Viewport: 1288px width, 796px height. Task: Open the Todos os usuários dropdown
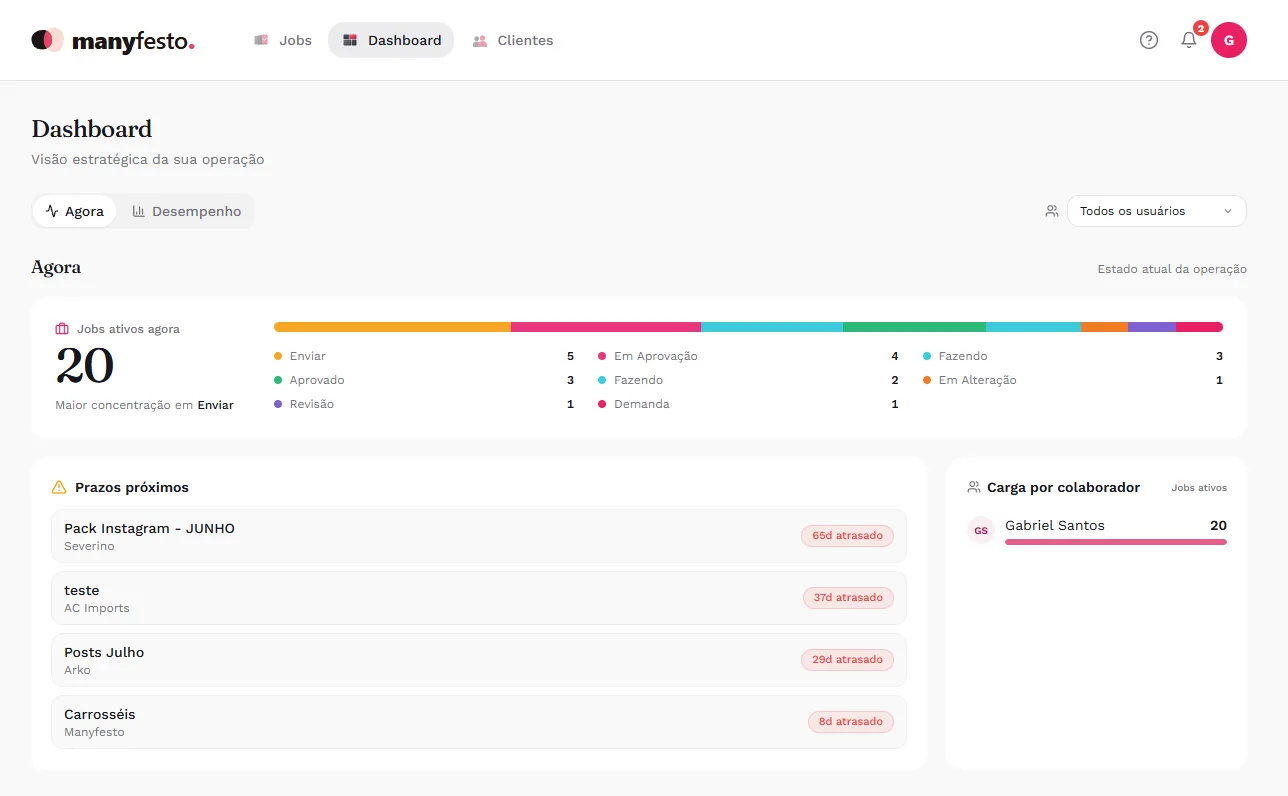1157,211
